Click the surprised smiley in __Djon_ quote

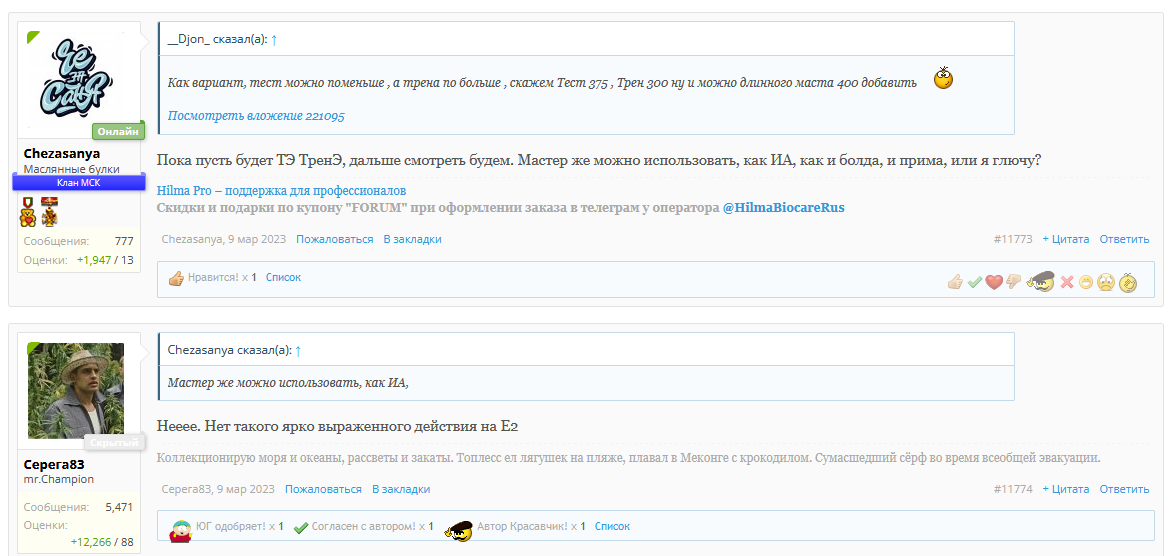(x=944, y=77)
